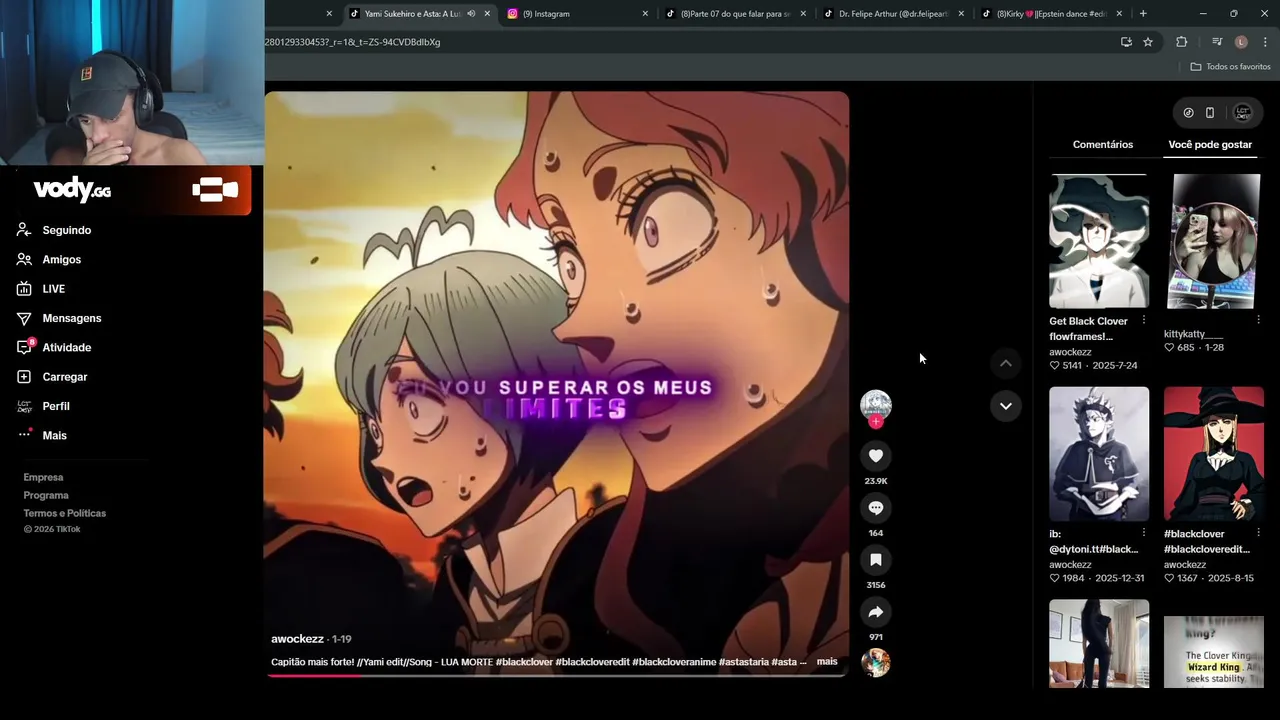The height and width of the screenshot is (720, 1280).
Task: Bookmark this page with the star icon
Action: 1148,42
